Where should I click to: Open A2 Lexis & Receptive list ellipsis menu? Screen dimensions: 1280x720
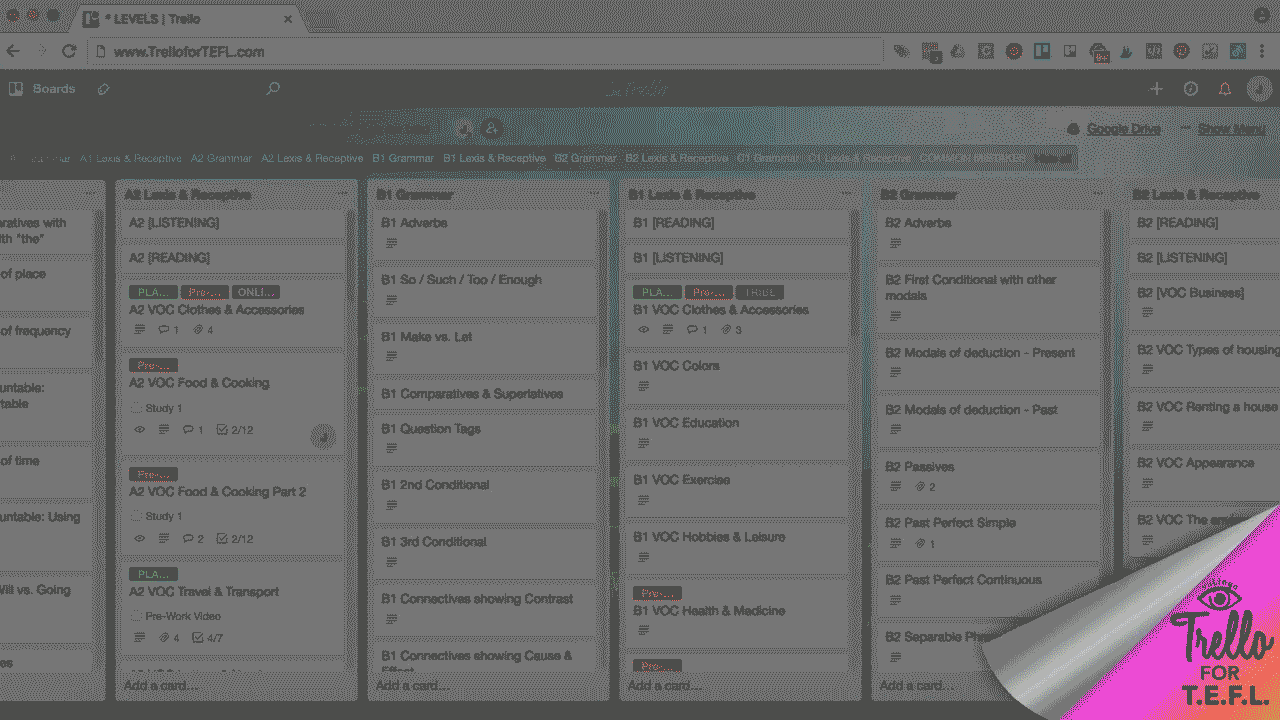(x=342, y=194)
